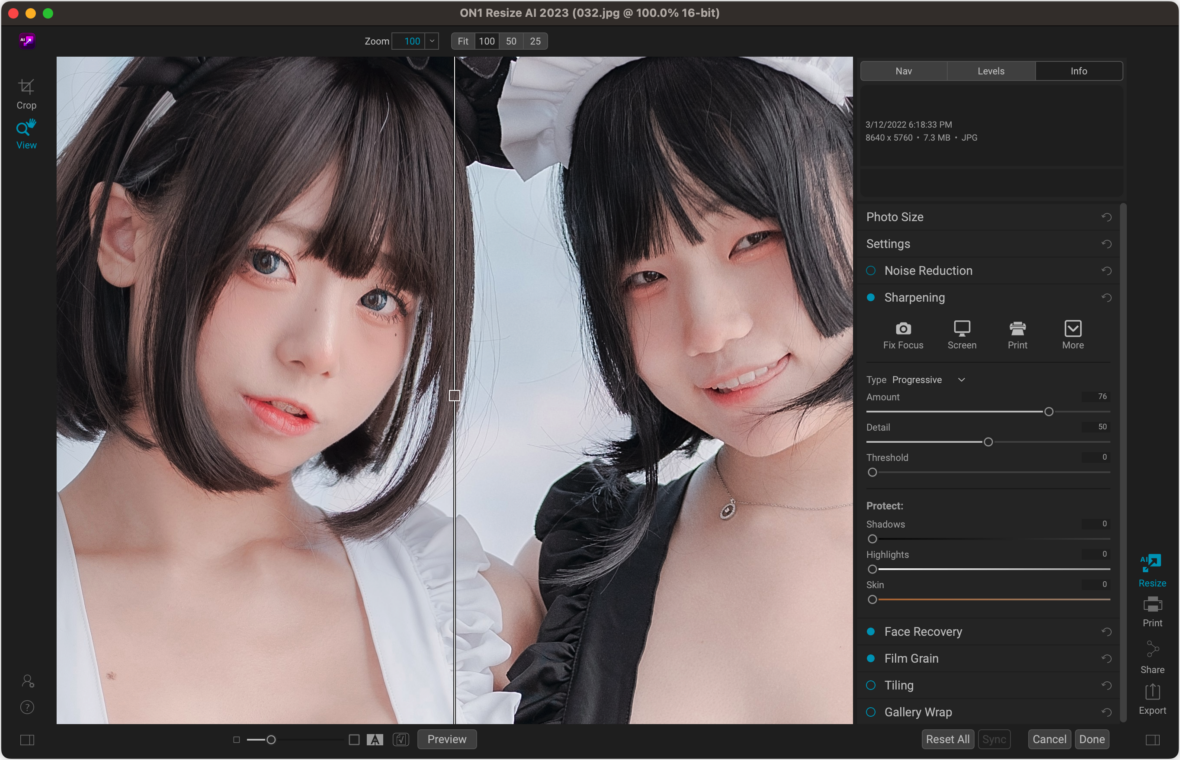Toggle the soft proofing icon
Screen dimensions: 1180x760
[401, 740]
